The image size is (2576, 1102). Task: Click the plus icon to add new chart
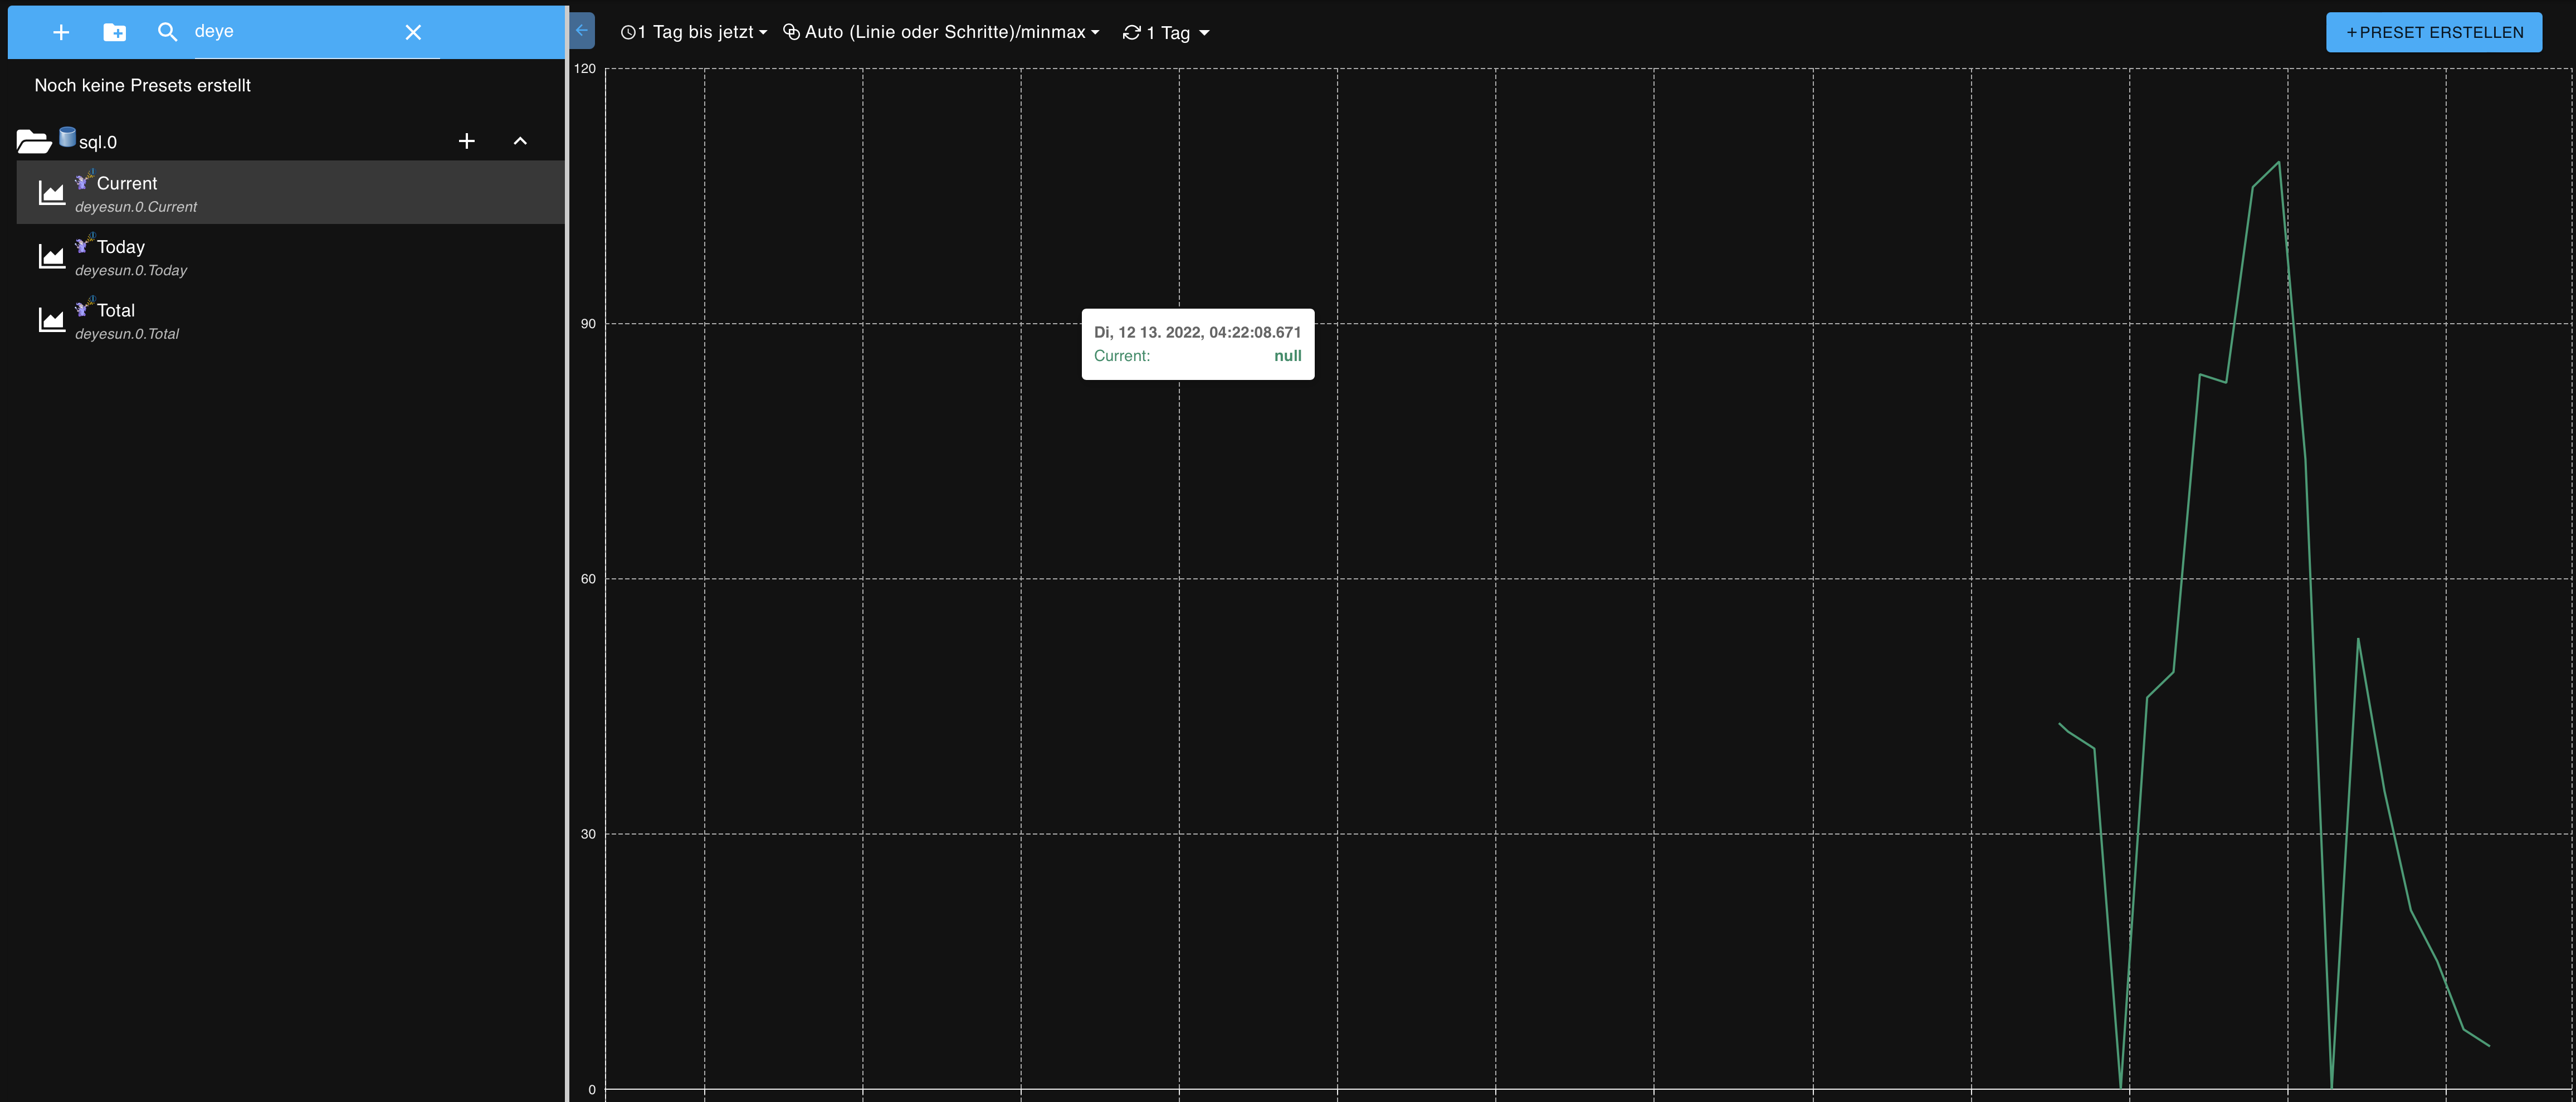[61, 32]
